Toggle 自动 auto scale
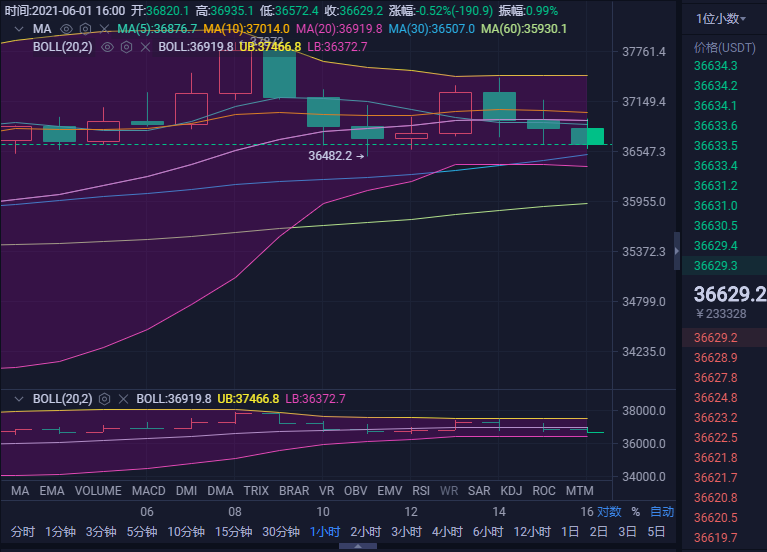This screenshot has width=767, height=552. (662, 512)
